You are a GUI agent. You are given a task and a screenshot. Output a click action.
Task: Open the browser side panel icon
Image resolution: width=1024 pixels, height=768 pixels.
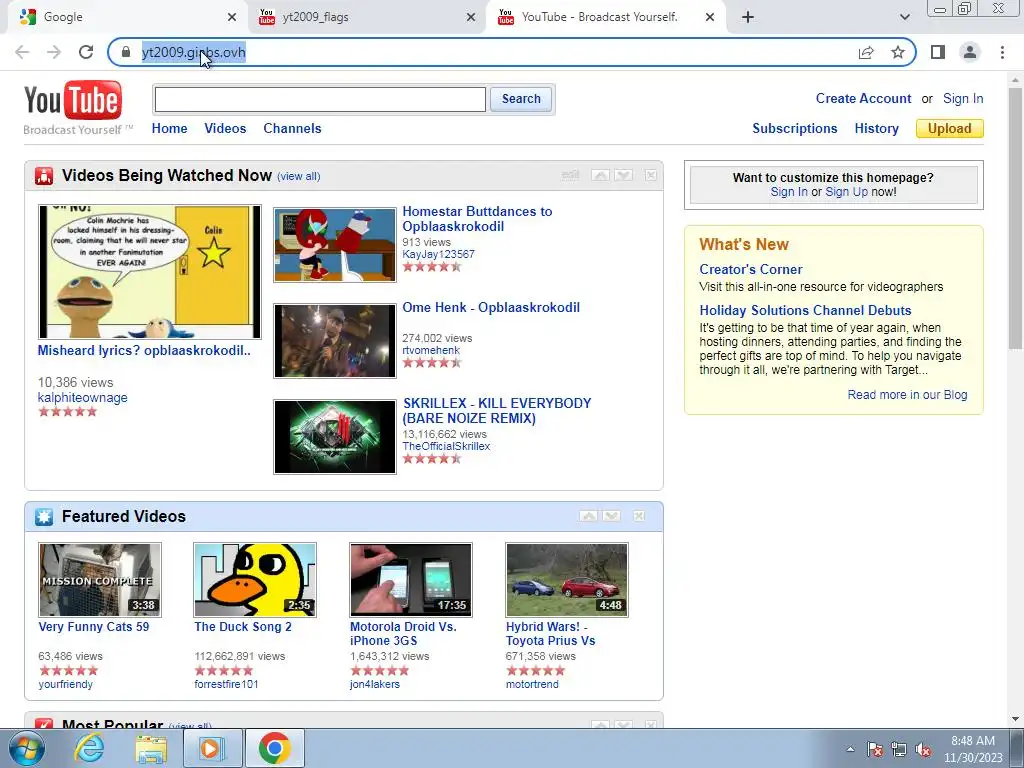(x=938, y=52)
